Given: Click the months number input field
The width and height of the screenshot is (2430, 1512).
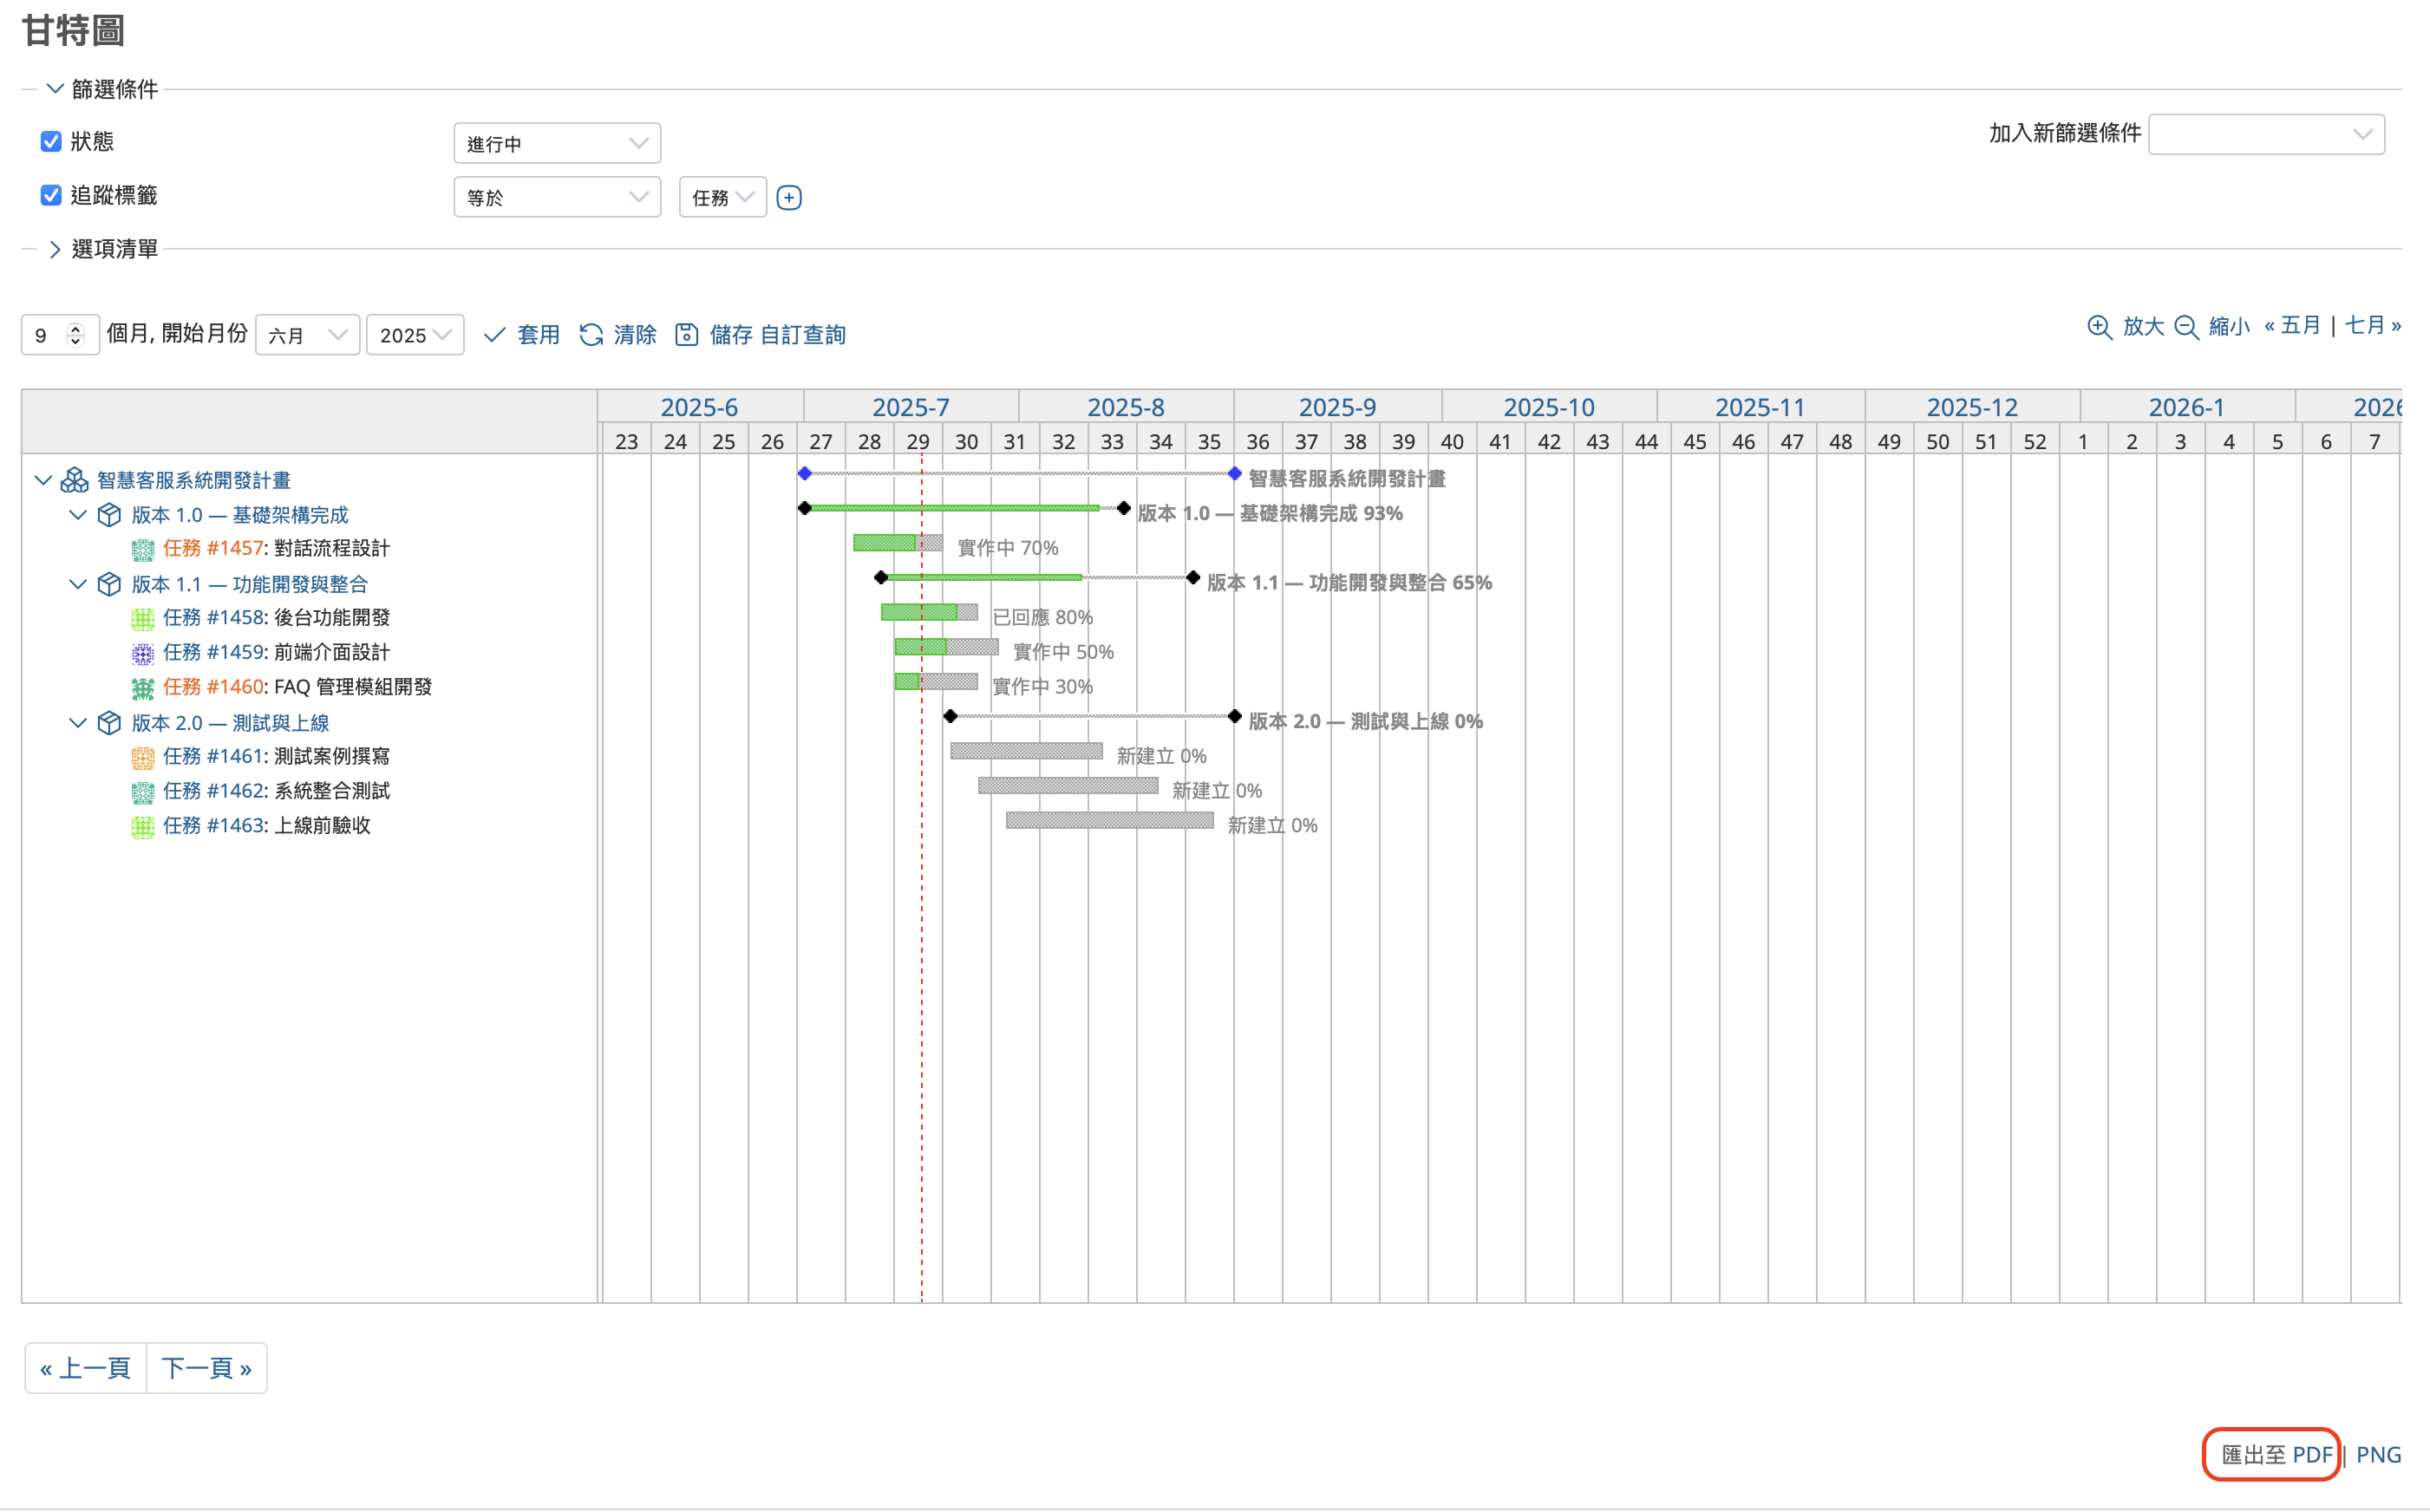Looking at the screenshot, I should click(59, 335).
